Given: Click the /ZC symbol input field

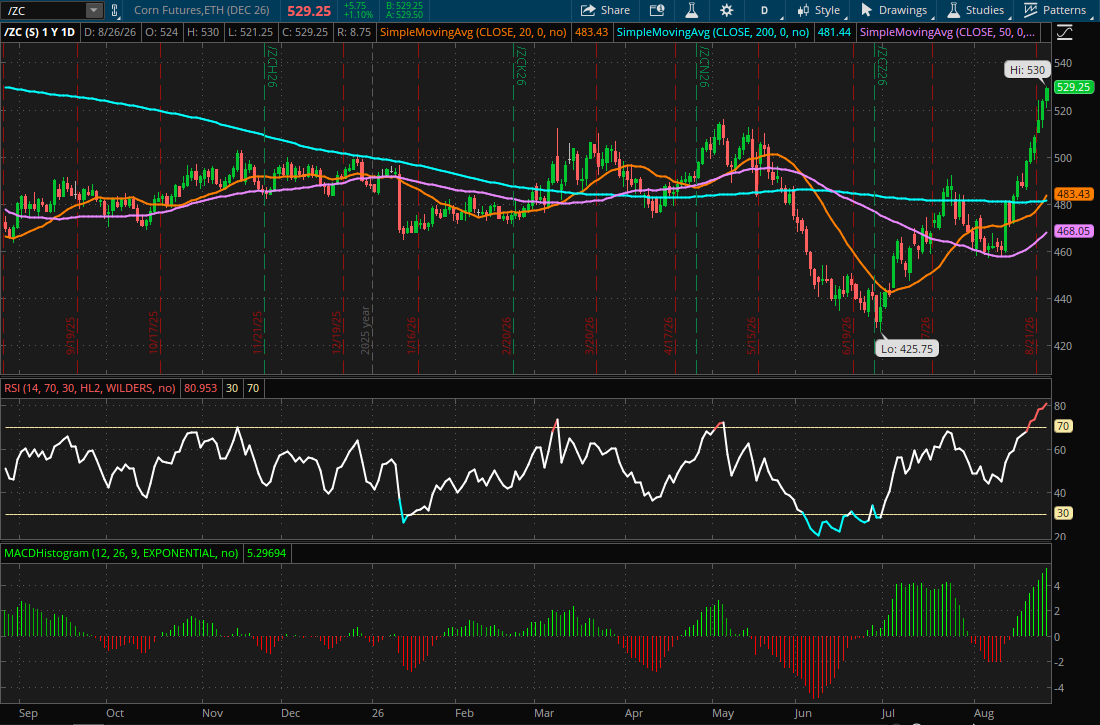Looking at the screenshot, I should [x=44, y=11].
